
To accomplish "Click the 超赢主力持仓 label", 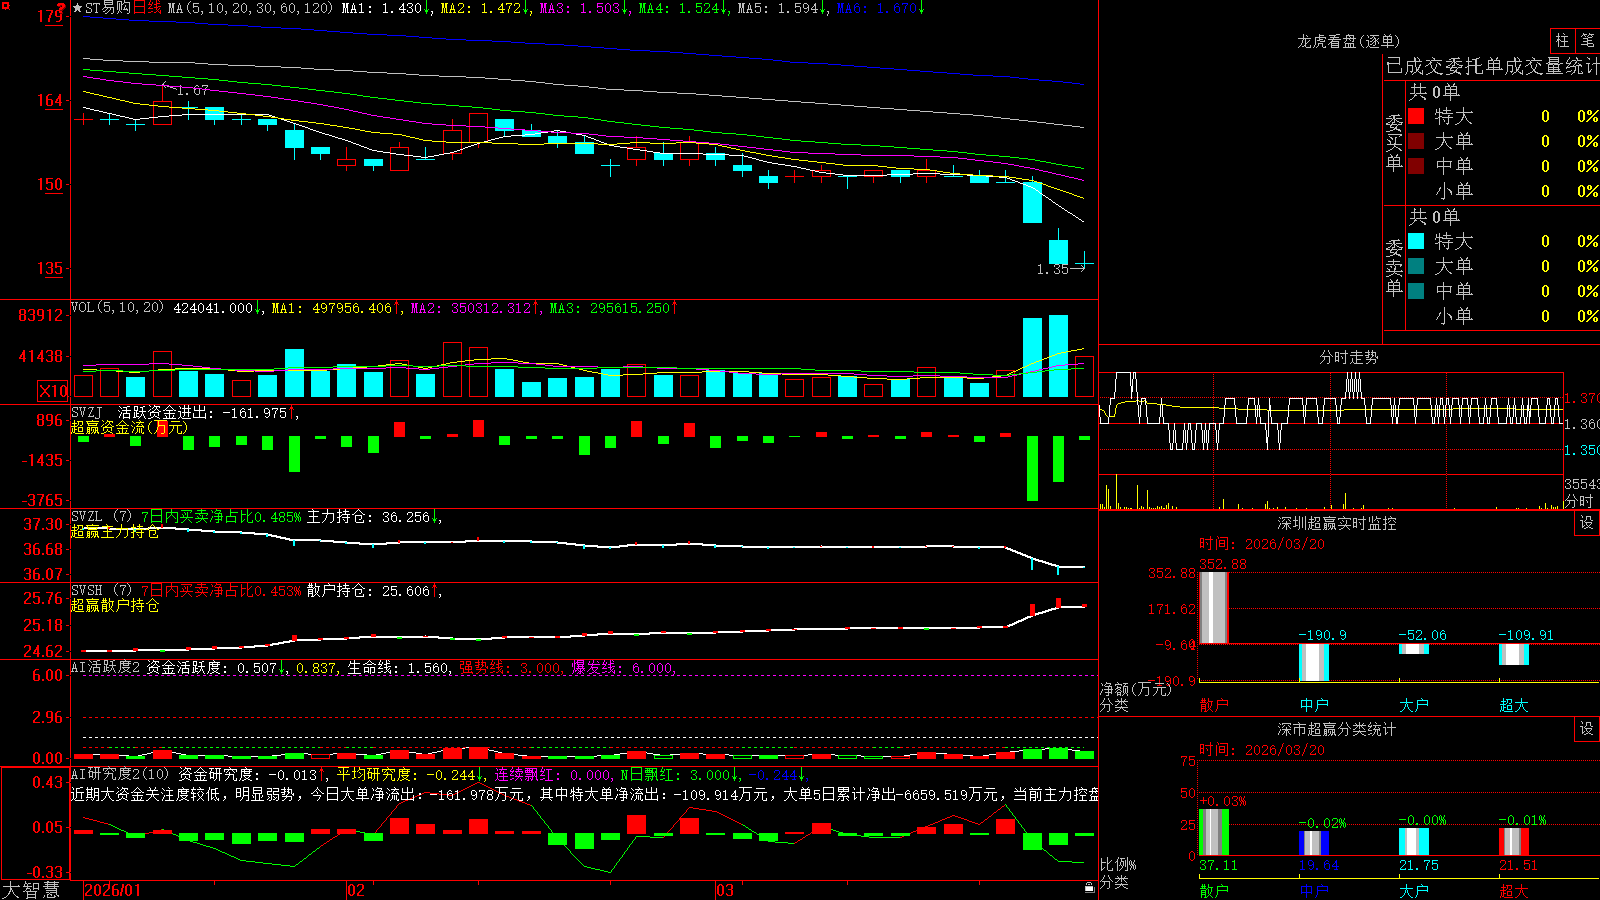I will pos(115,531).
